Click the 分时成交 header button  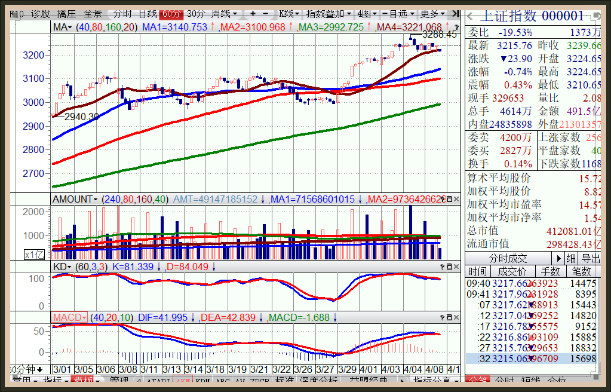[x=508, y=258]
